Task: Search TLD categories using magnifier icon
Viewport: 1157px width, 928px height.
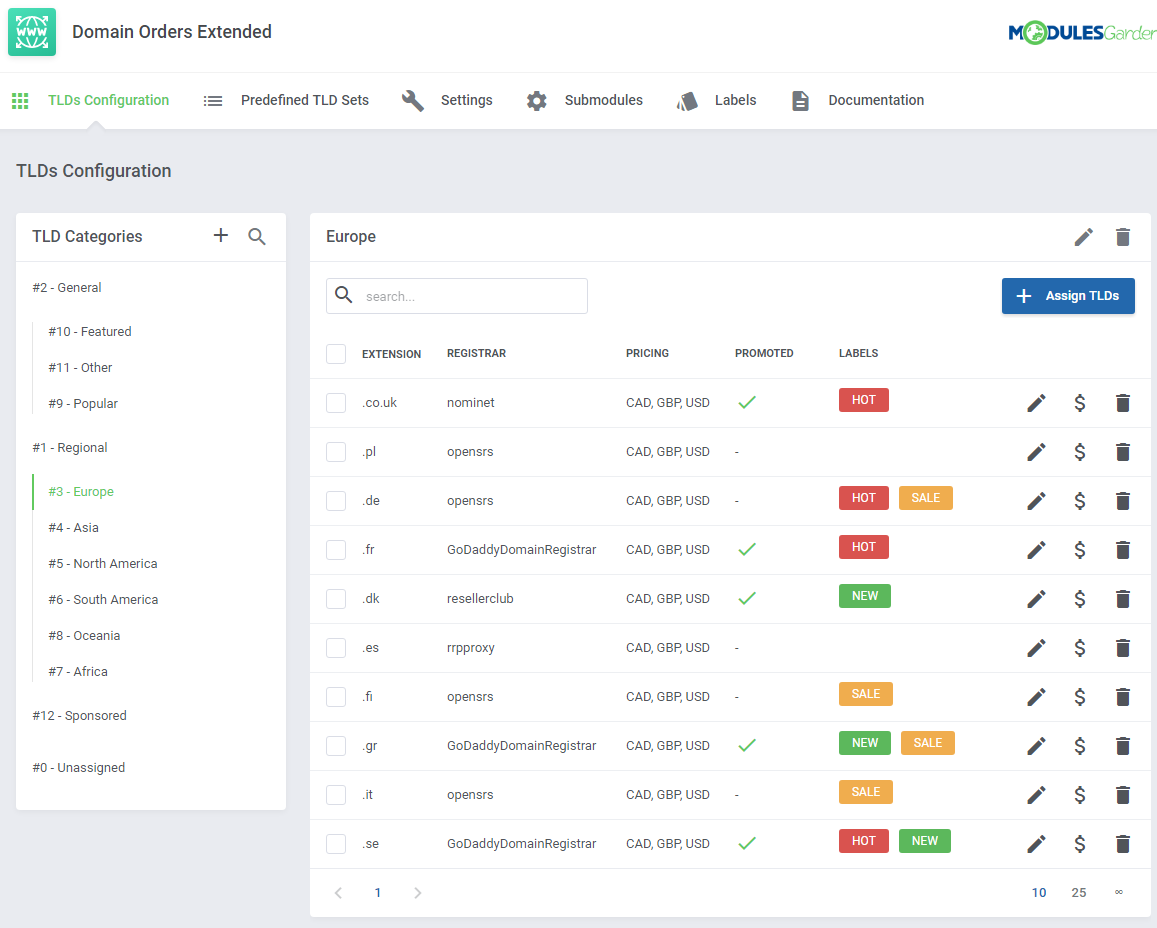Action: click(x=257, y=236)
